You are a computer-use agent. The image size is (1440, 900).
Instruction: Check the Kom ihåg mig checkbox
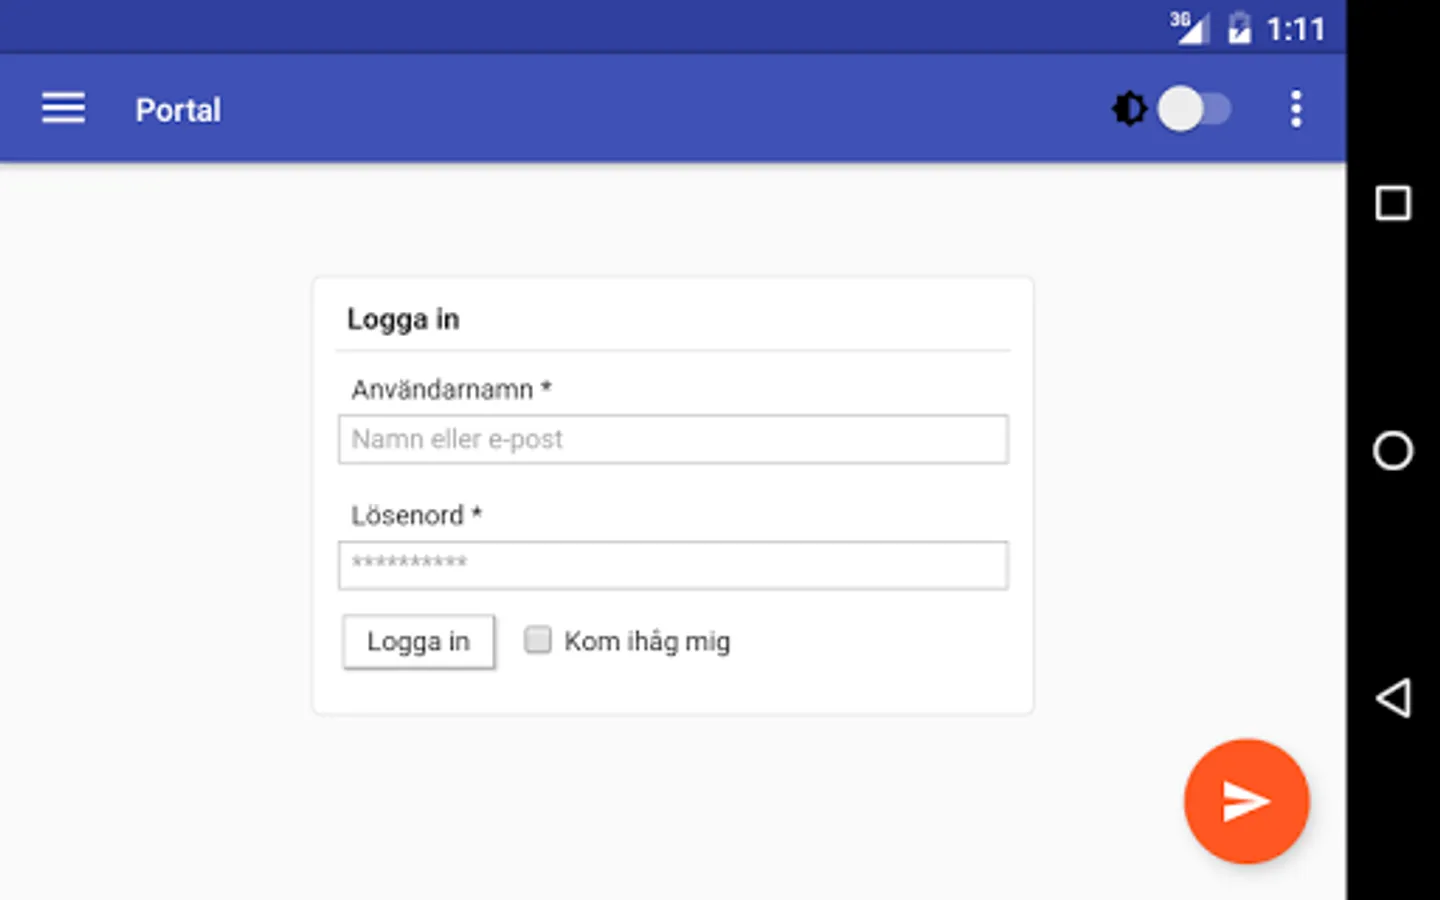(x=537, y=640)
